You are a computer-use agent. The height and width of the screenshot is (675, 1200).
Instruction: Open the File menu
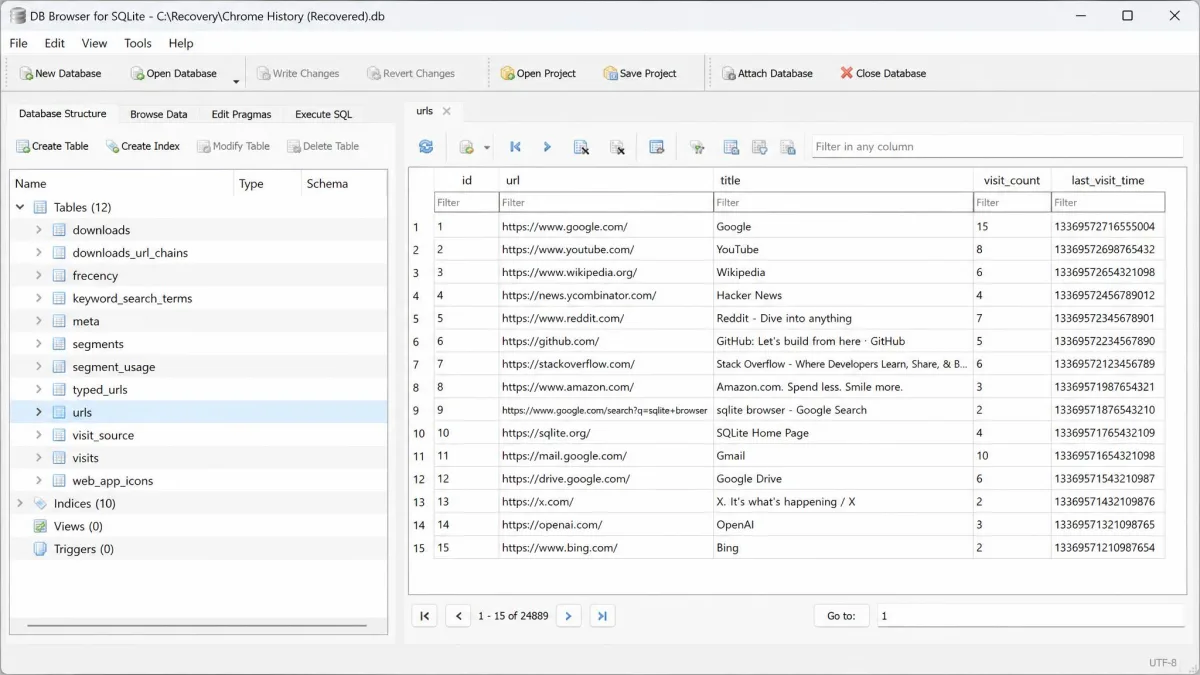(18, 43)
